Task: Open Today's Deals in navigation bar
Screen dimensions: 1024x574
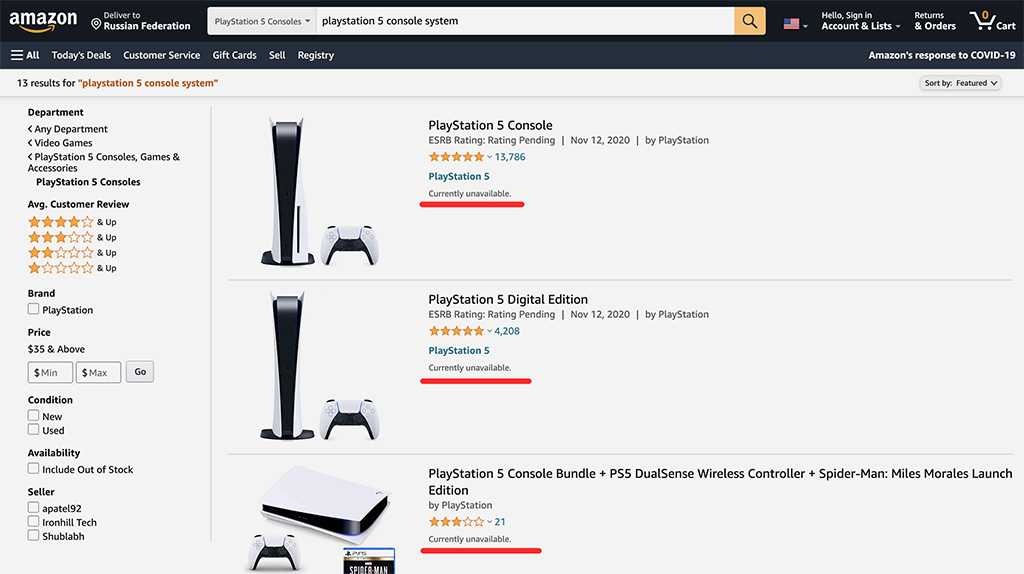Action: tap(81, 55)
